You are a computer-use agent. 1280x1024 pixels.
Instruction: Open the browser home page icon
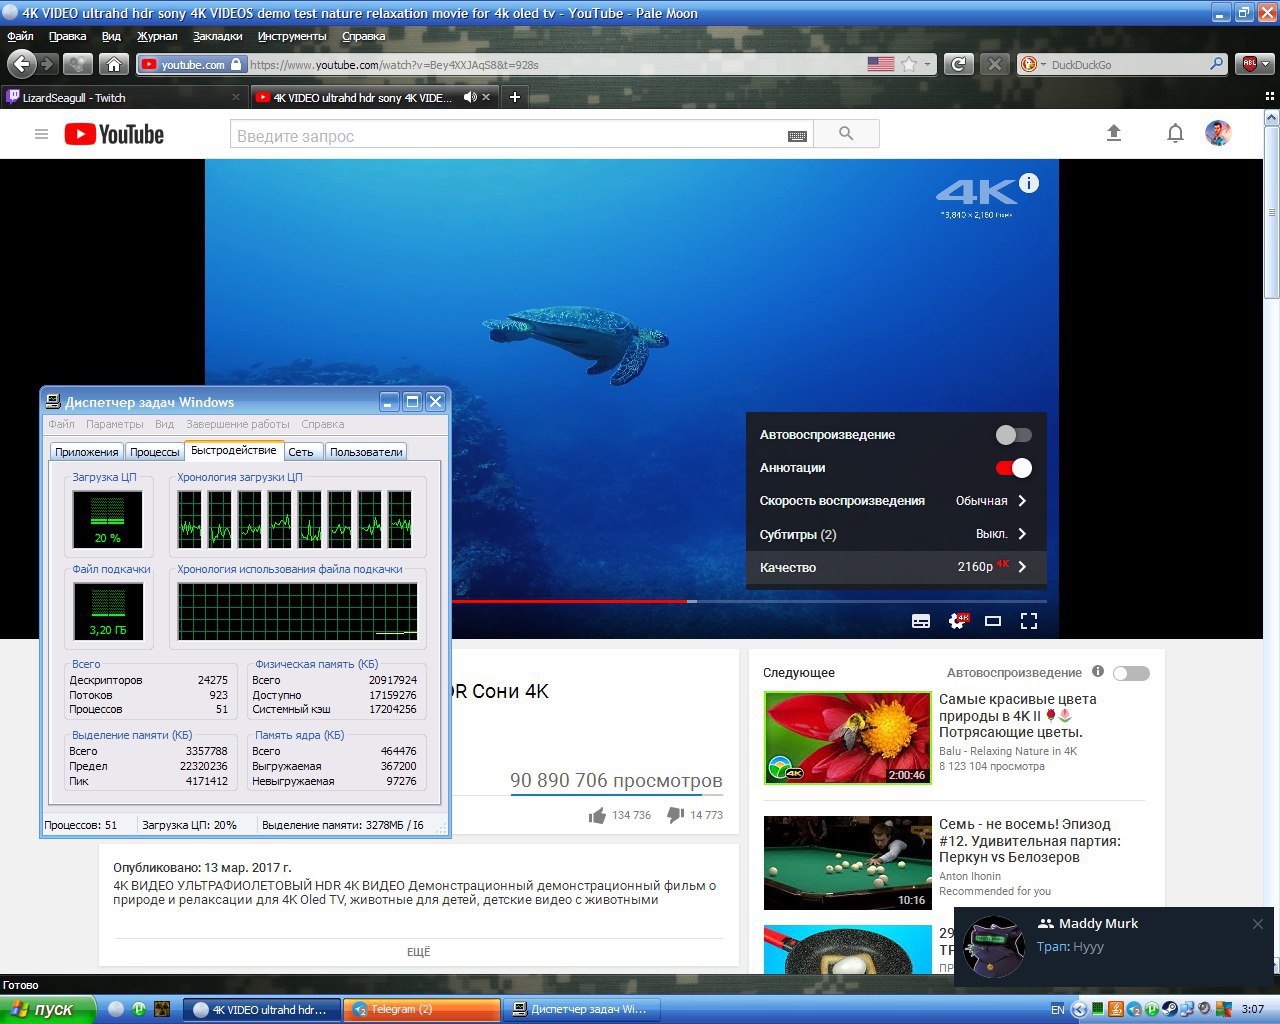click(114, 64)
